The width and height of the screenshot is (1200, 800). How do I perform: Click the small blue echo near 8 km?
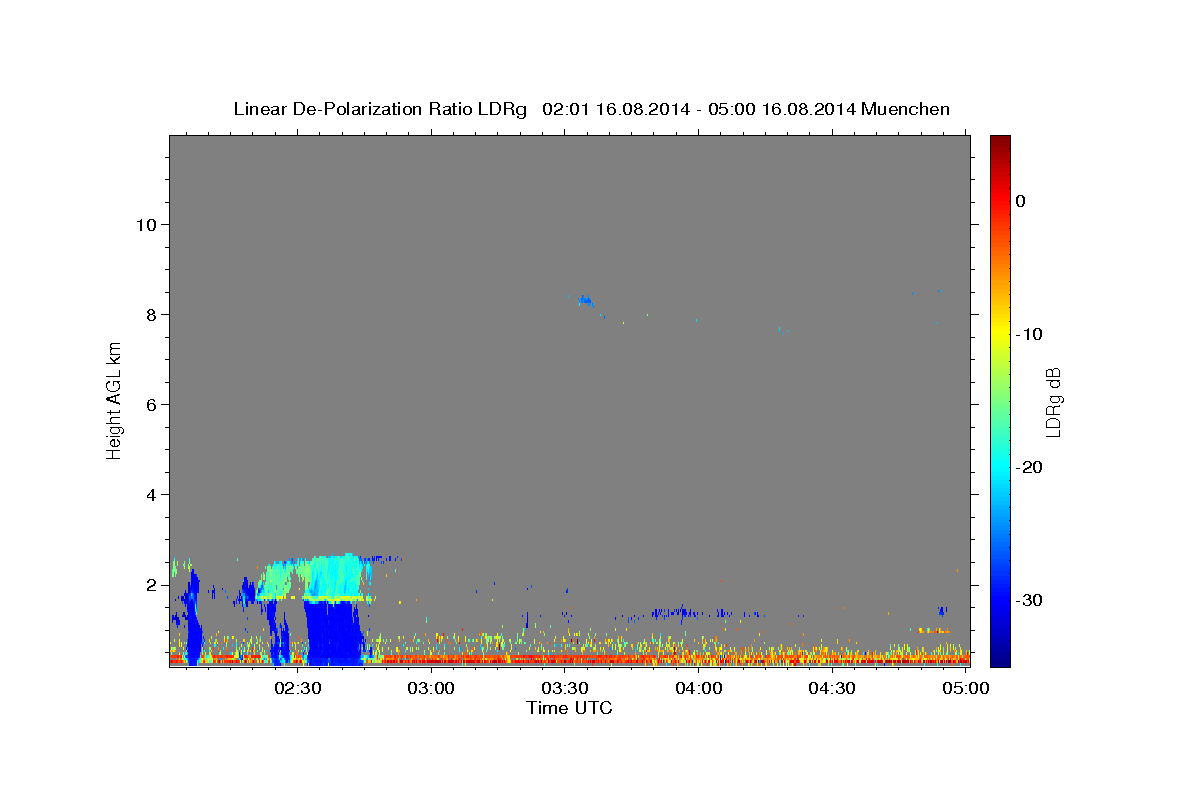point(584,299)
